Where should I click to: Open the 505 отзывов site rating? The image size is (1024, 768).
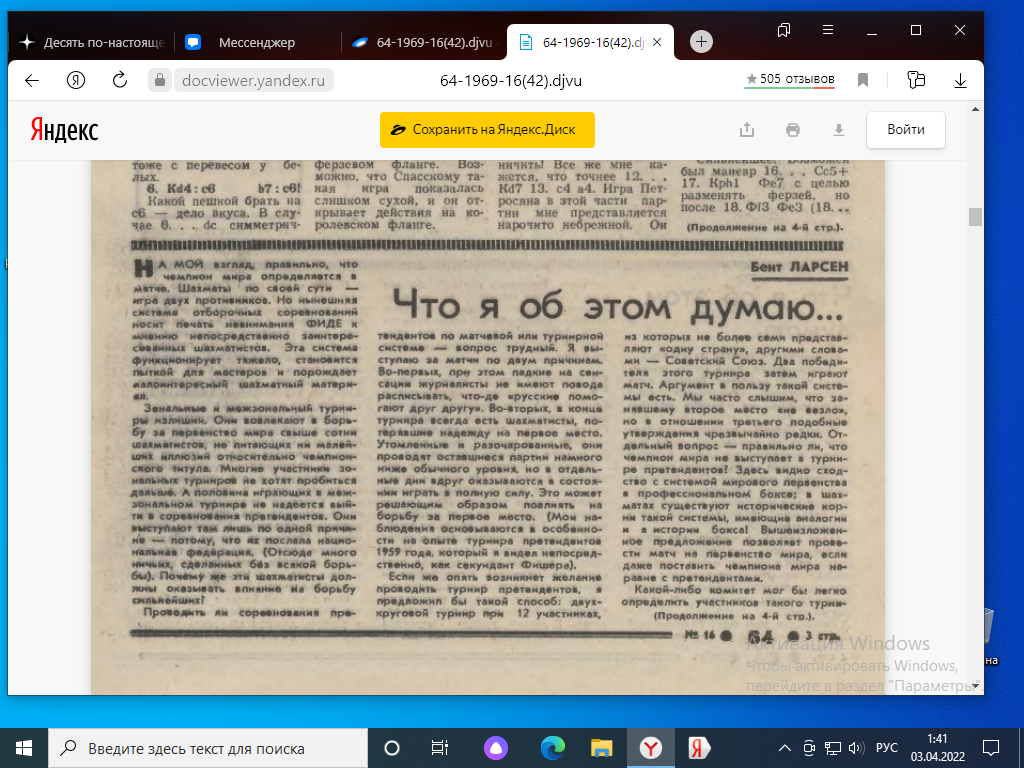coord(790,80)
